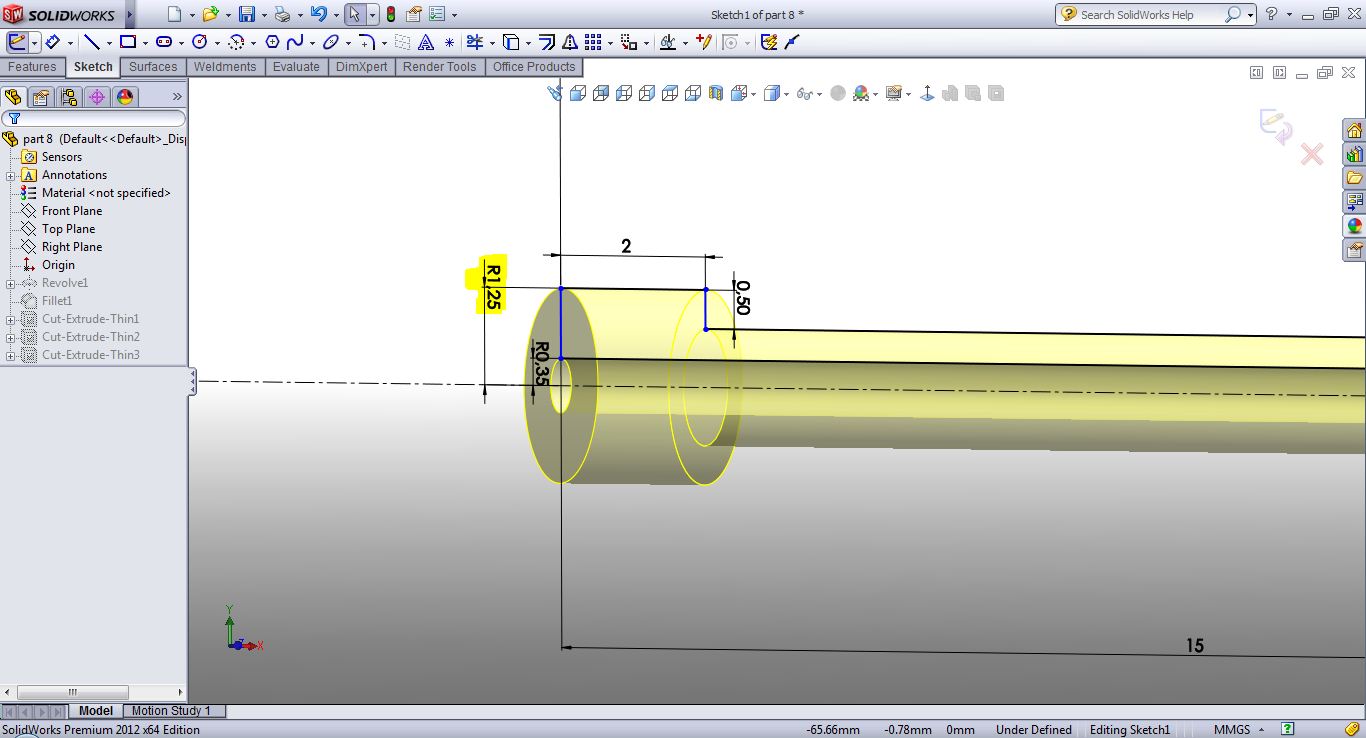Image resolution: width=1366 pixels, height=738 pixels.
Task: Open the Hide/Show Items dropdown arrow
Action: 819,94
